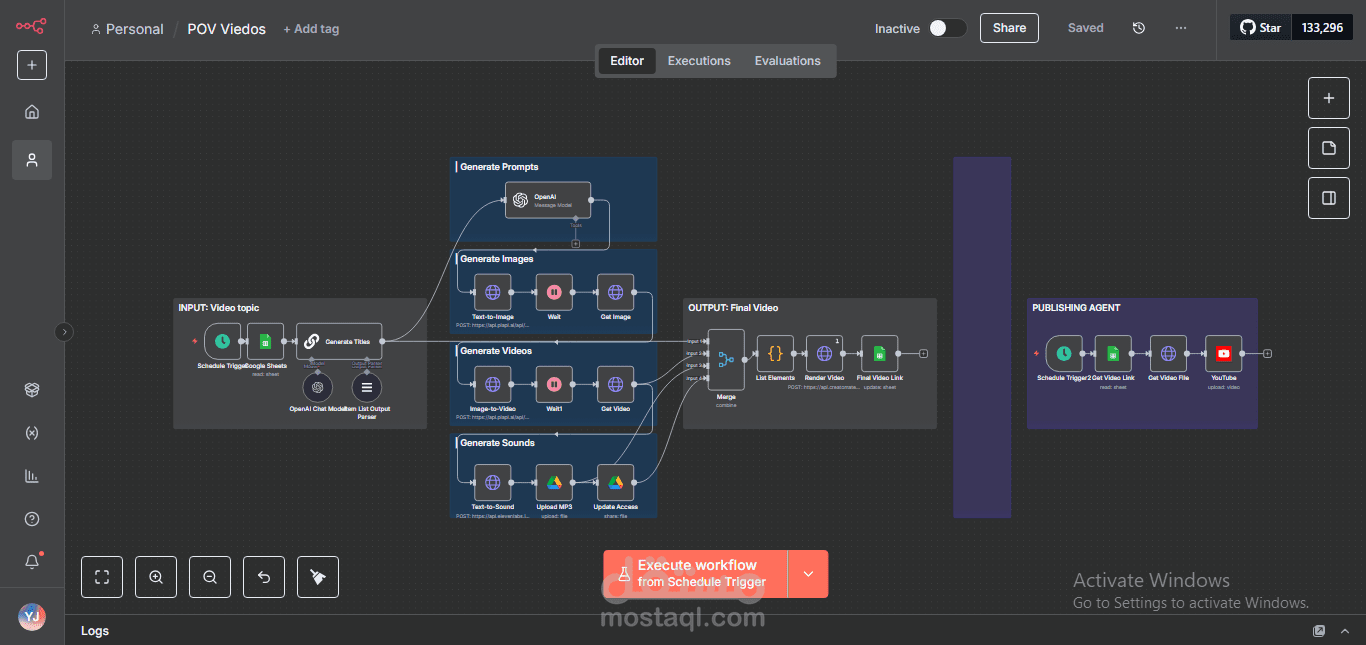Open the Personal user icon in sidebar
Viewport: 1366px width, 645px height.
point(32,160)
